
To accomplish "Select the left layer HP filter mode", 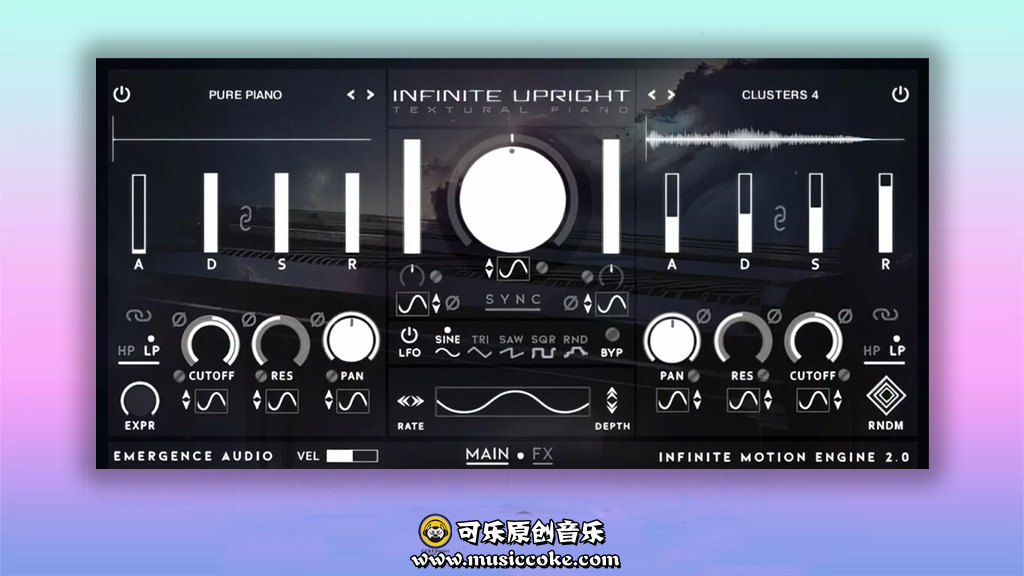I will point(126,351).
